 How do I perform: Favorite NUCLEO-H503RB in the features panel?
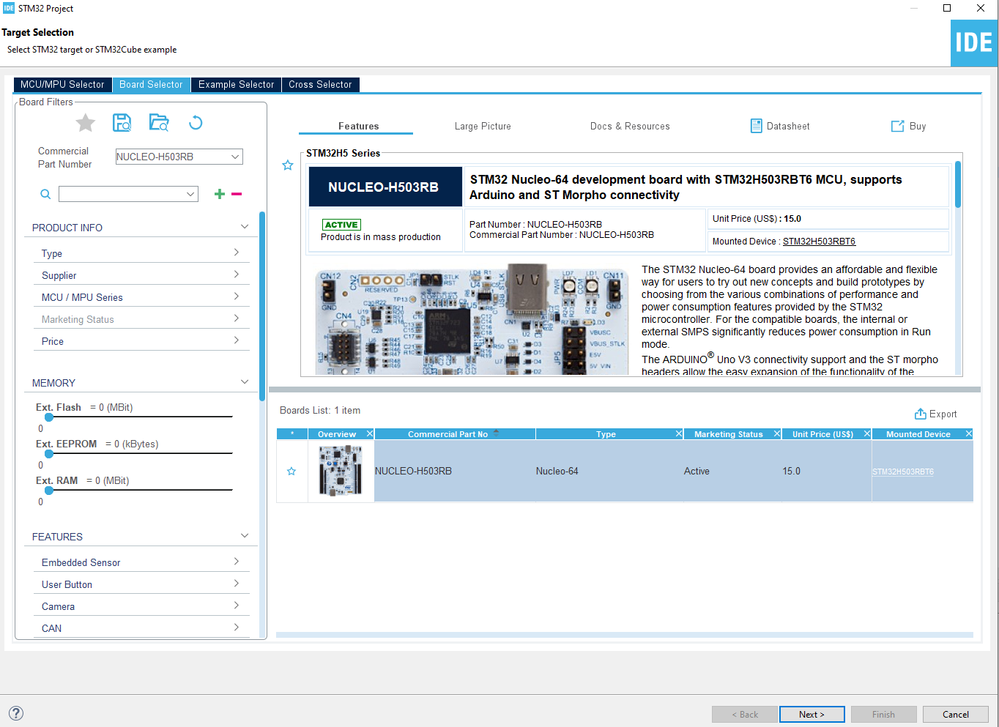click(x=287, y=166)
